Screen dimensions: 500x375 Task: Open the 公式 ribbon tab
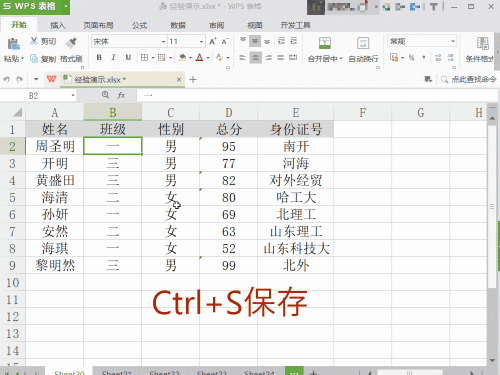point(139,25)
